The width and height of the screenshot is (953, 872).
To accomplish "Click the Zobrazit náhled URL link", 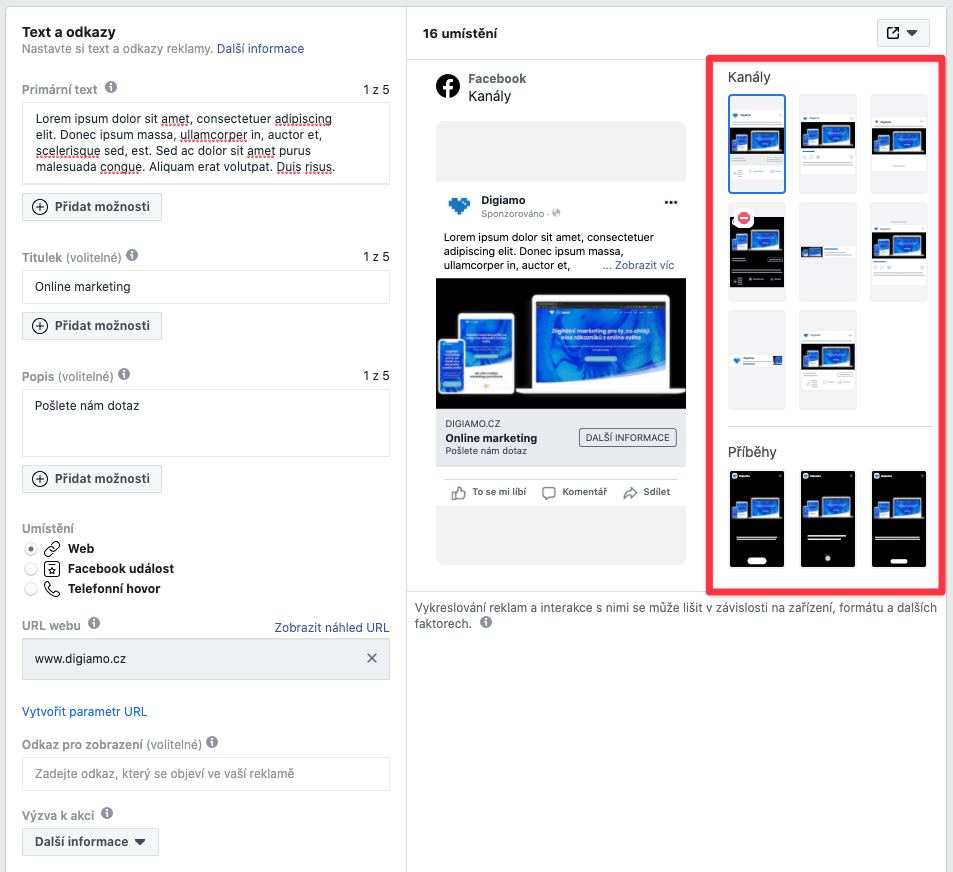I will coord(331,628).
